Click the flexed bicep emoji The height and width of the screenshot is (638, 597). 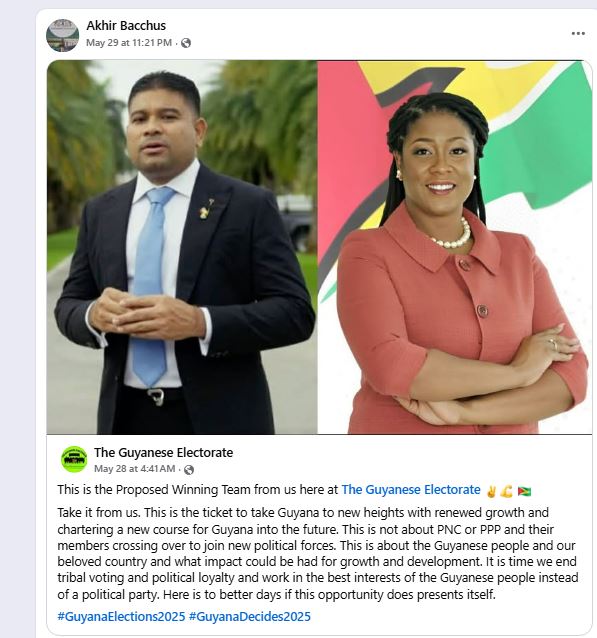pyautogui.click(x=507, y=491)
